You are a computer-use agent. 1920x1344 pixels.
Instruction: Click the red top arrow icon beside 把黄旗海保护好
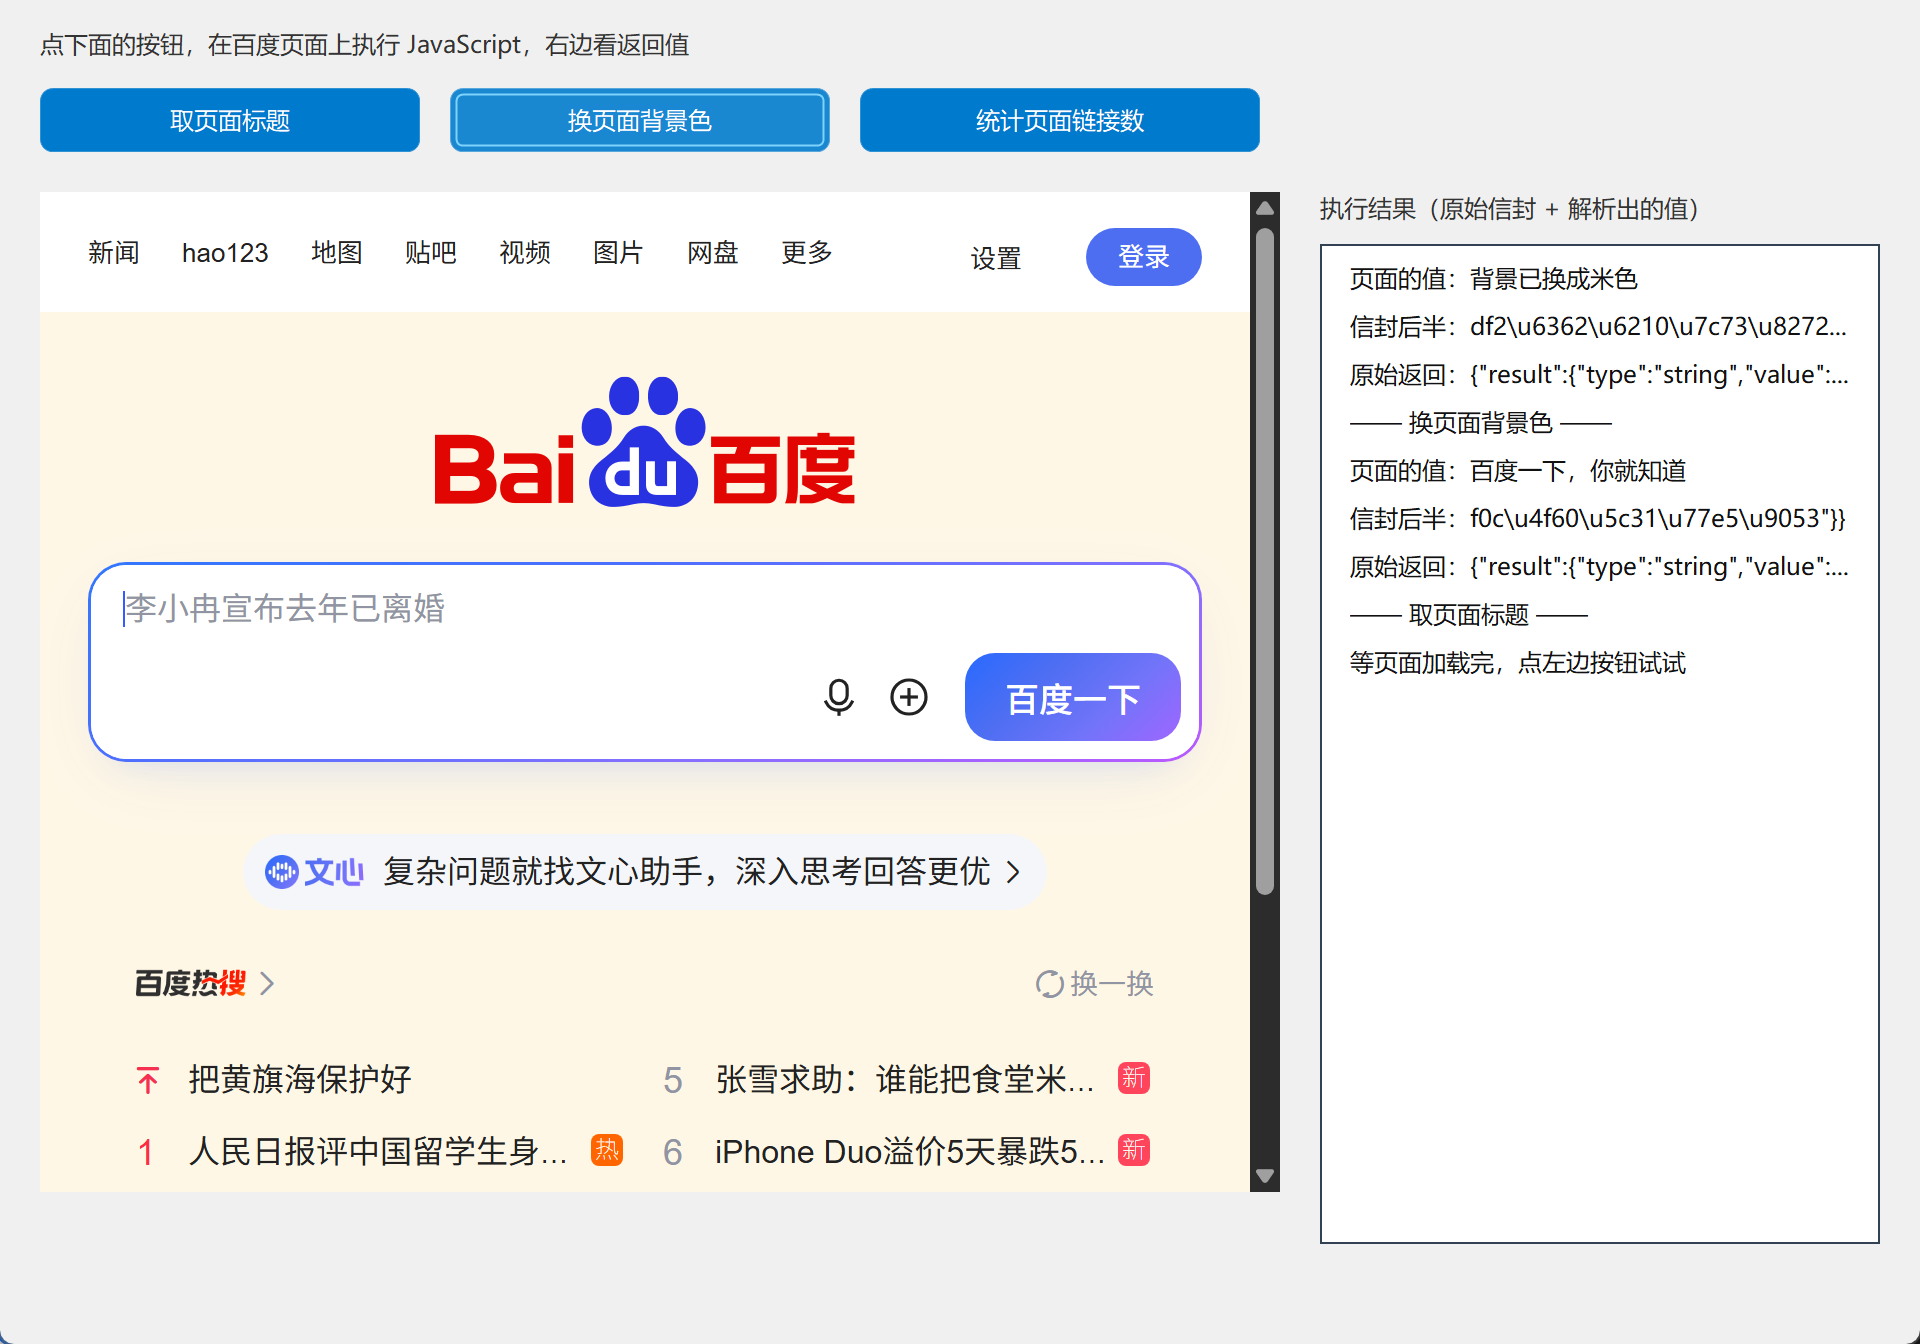[x=148, y=1080]
